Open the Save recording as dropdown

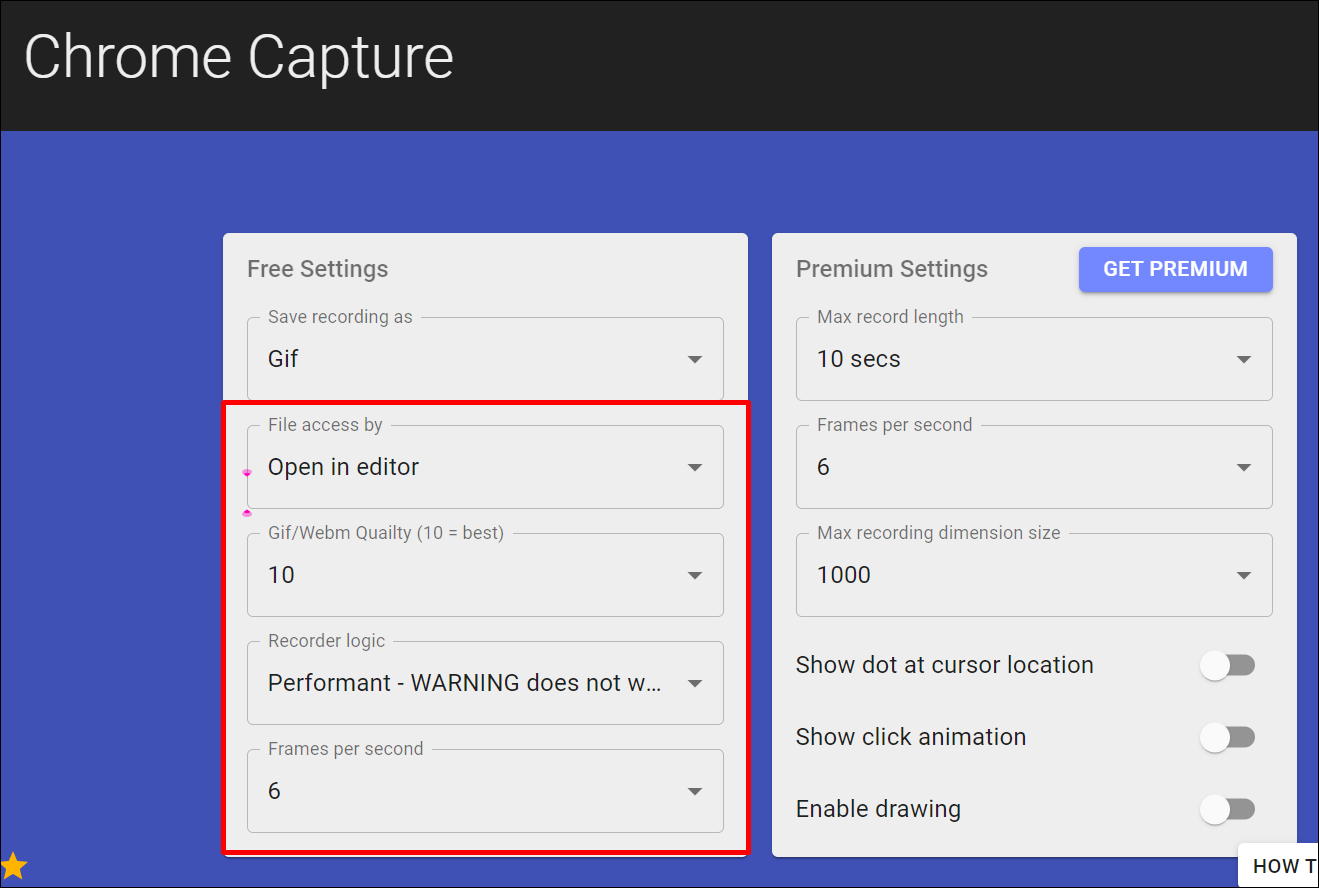(x=485, y=359)
